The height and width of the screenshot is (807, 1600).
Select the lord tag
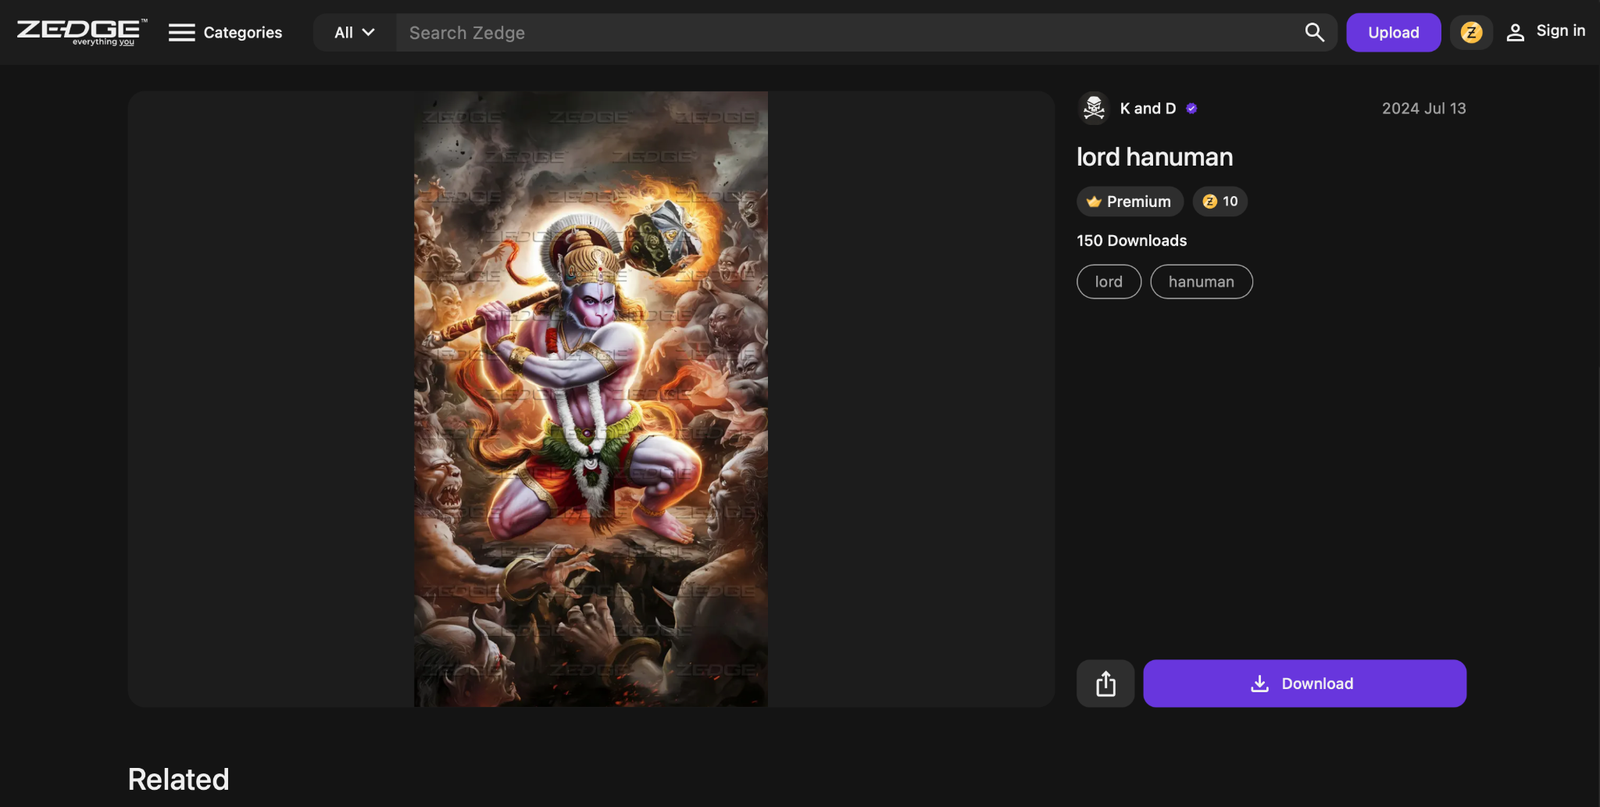[x=1108, y=282]
